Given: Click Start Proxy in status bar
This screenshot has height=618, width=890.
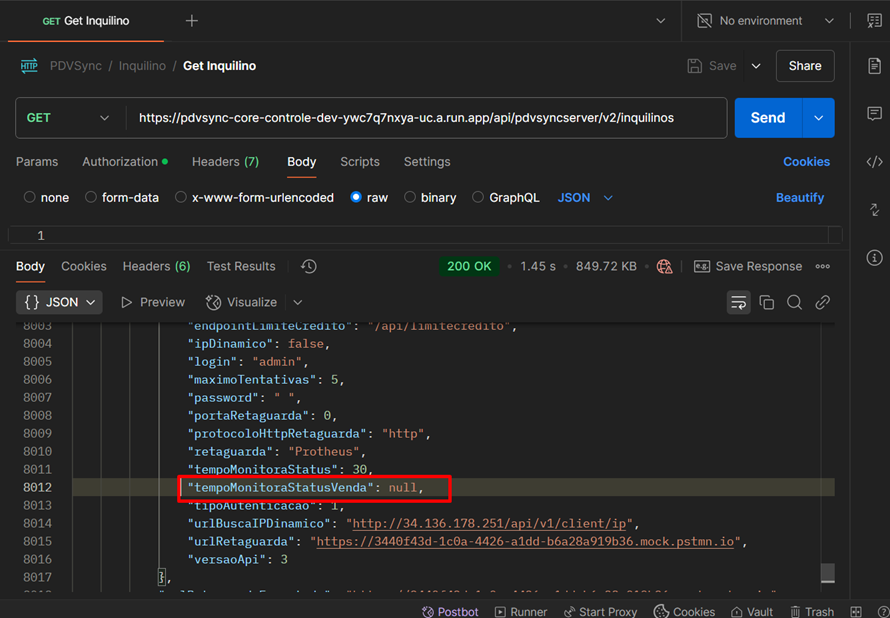Looking at the screenshot, I should 600,612.
